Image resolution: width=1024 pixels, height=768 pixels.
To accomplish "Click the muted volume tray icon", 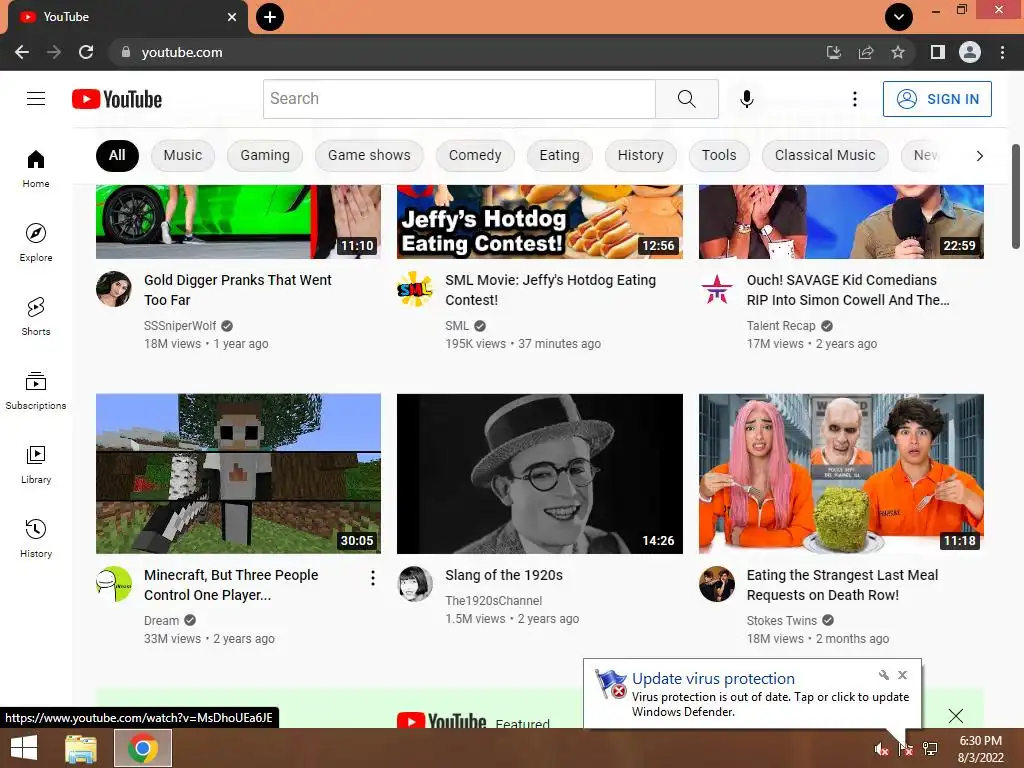I will (x=882, y=749).
